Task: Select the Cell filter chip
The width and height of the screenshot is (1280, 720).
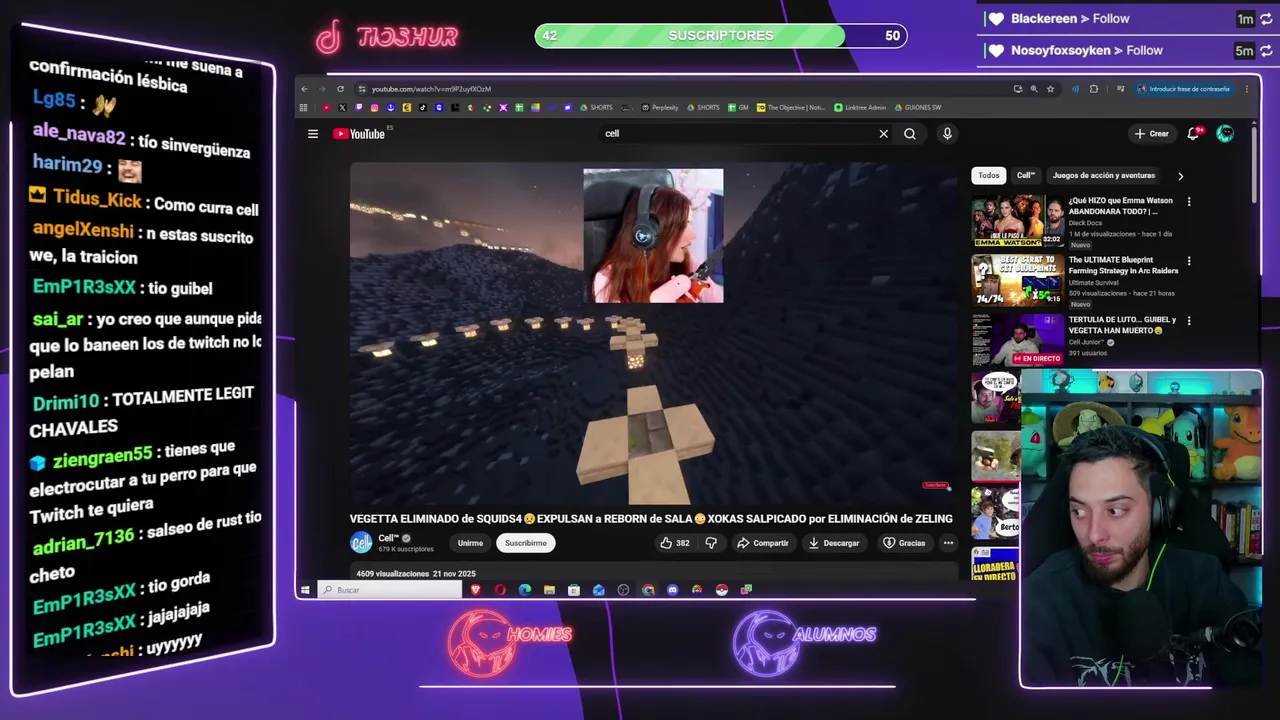Action: tap(1026, 175)
